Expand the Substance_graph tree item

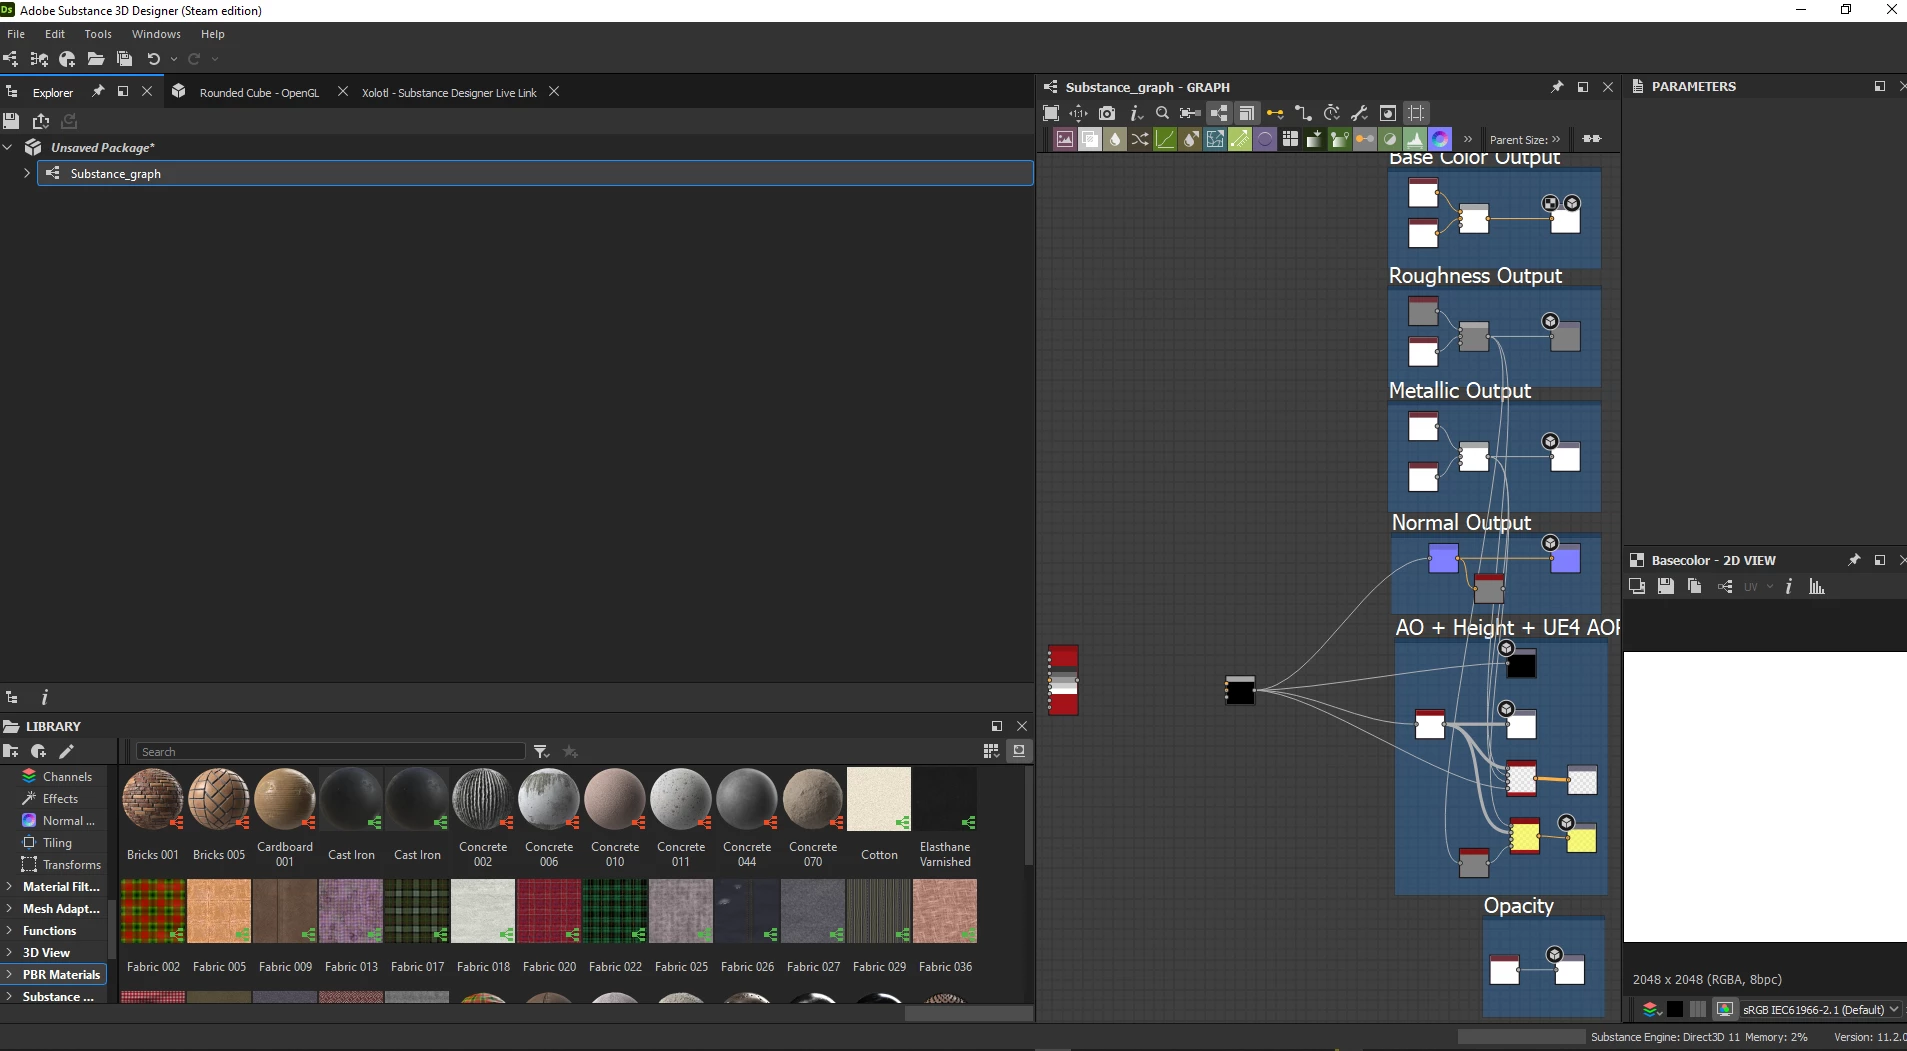27,173
